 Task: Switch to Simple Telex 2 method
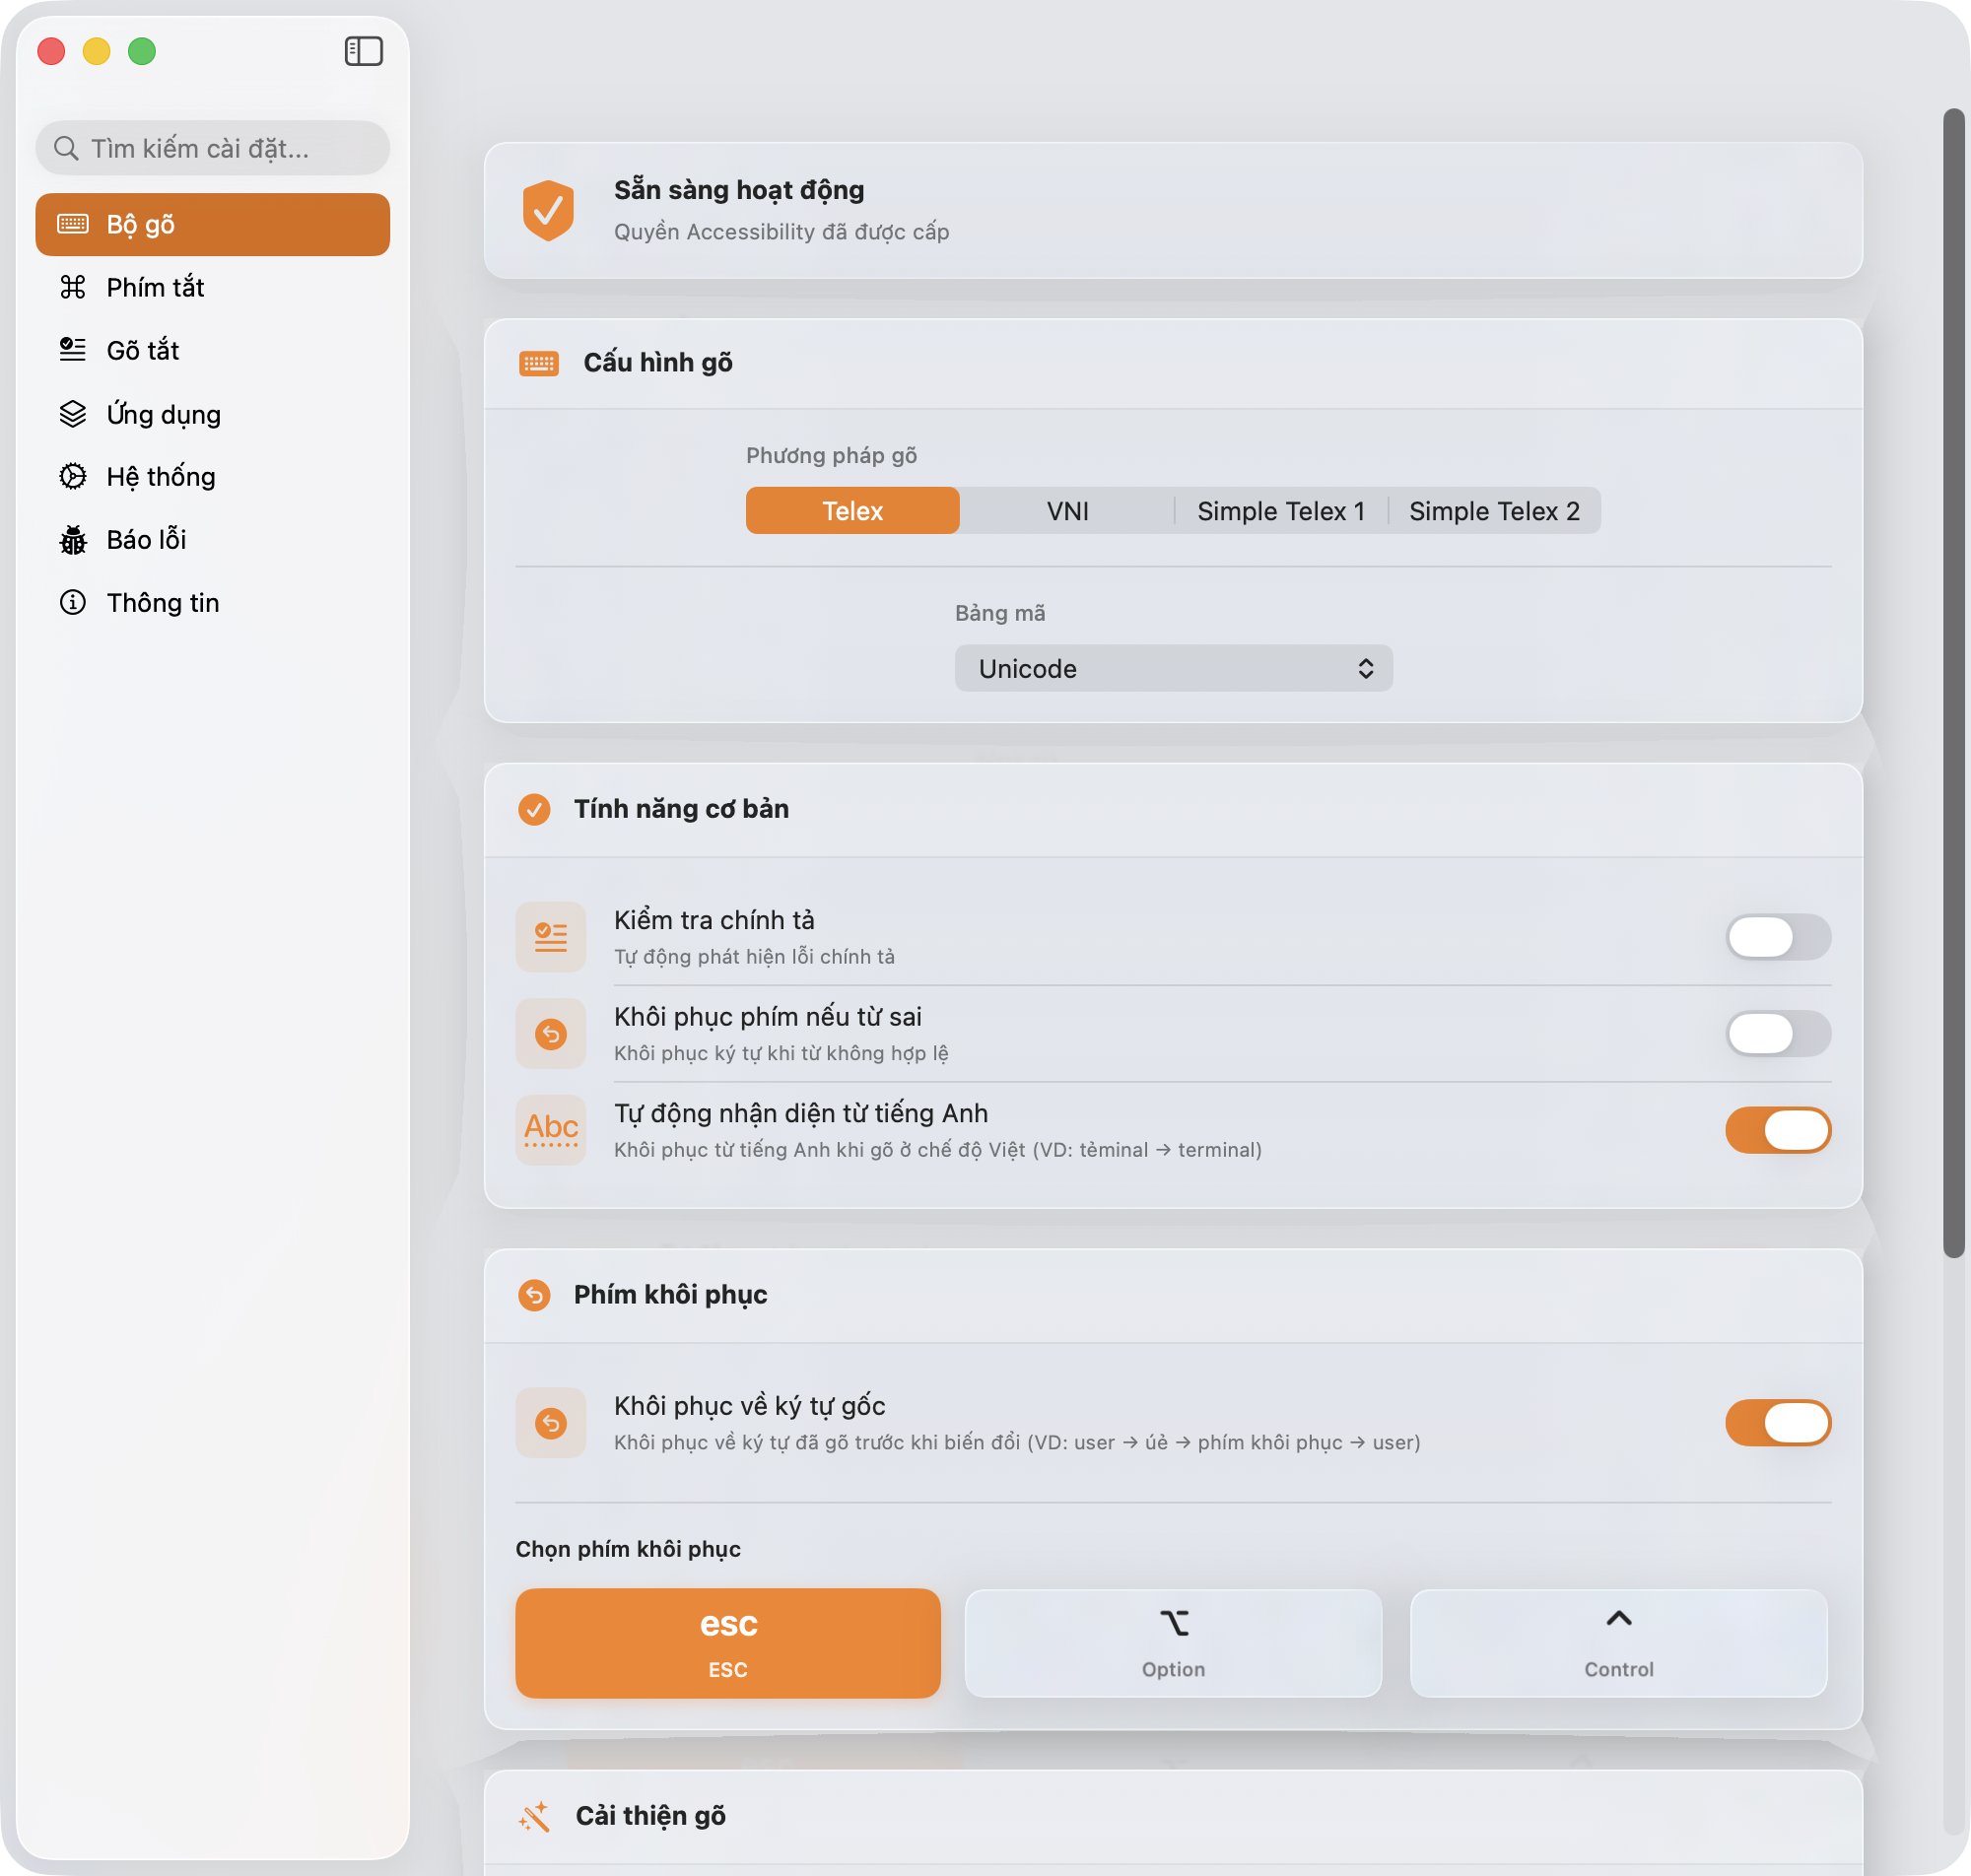1494,511
